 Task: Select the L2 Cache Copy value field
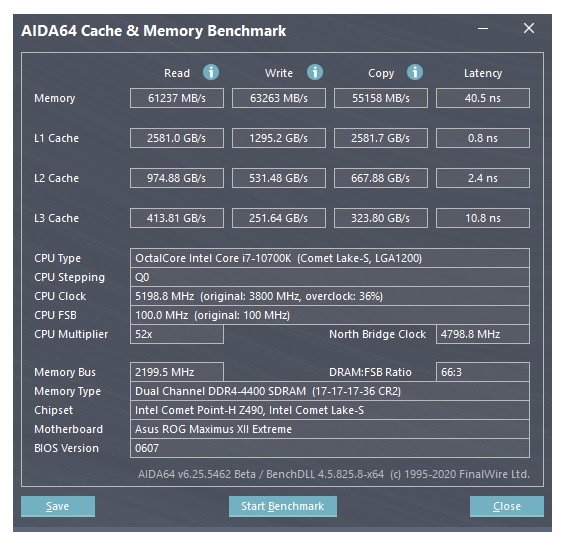tap(381, 178)
